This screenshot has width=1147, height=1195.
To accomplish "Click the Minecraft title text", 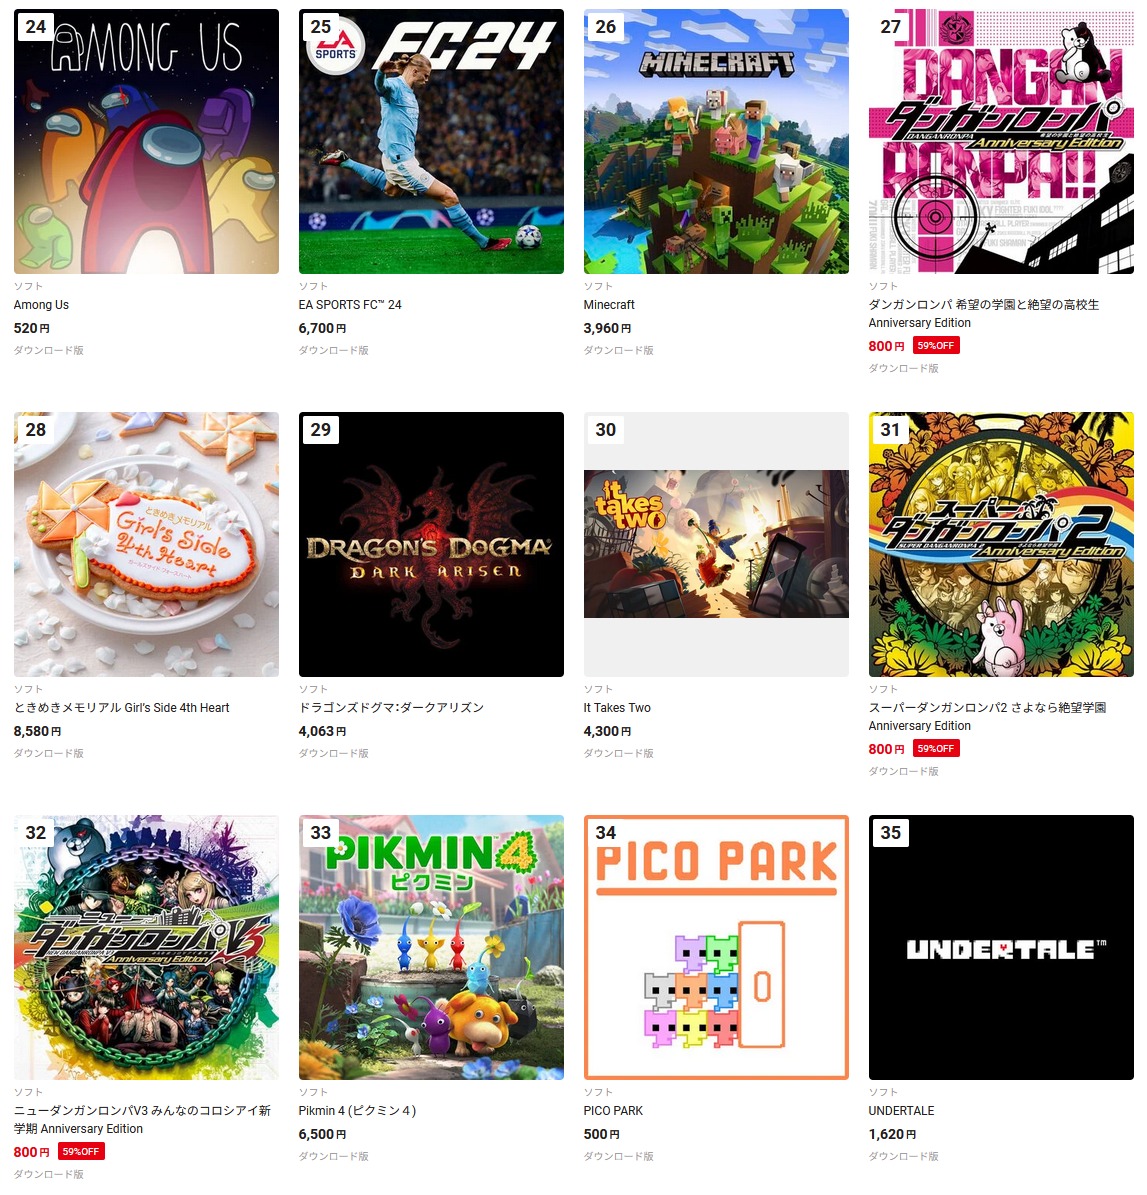I will coord(609,305).
